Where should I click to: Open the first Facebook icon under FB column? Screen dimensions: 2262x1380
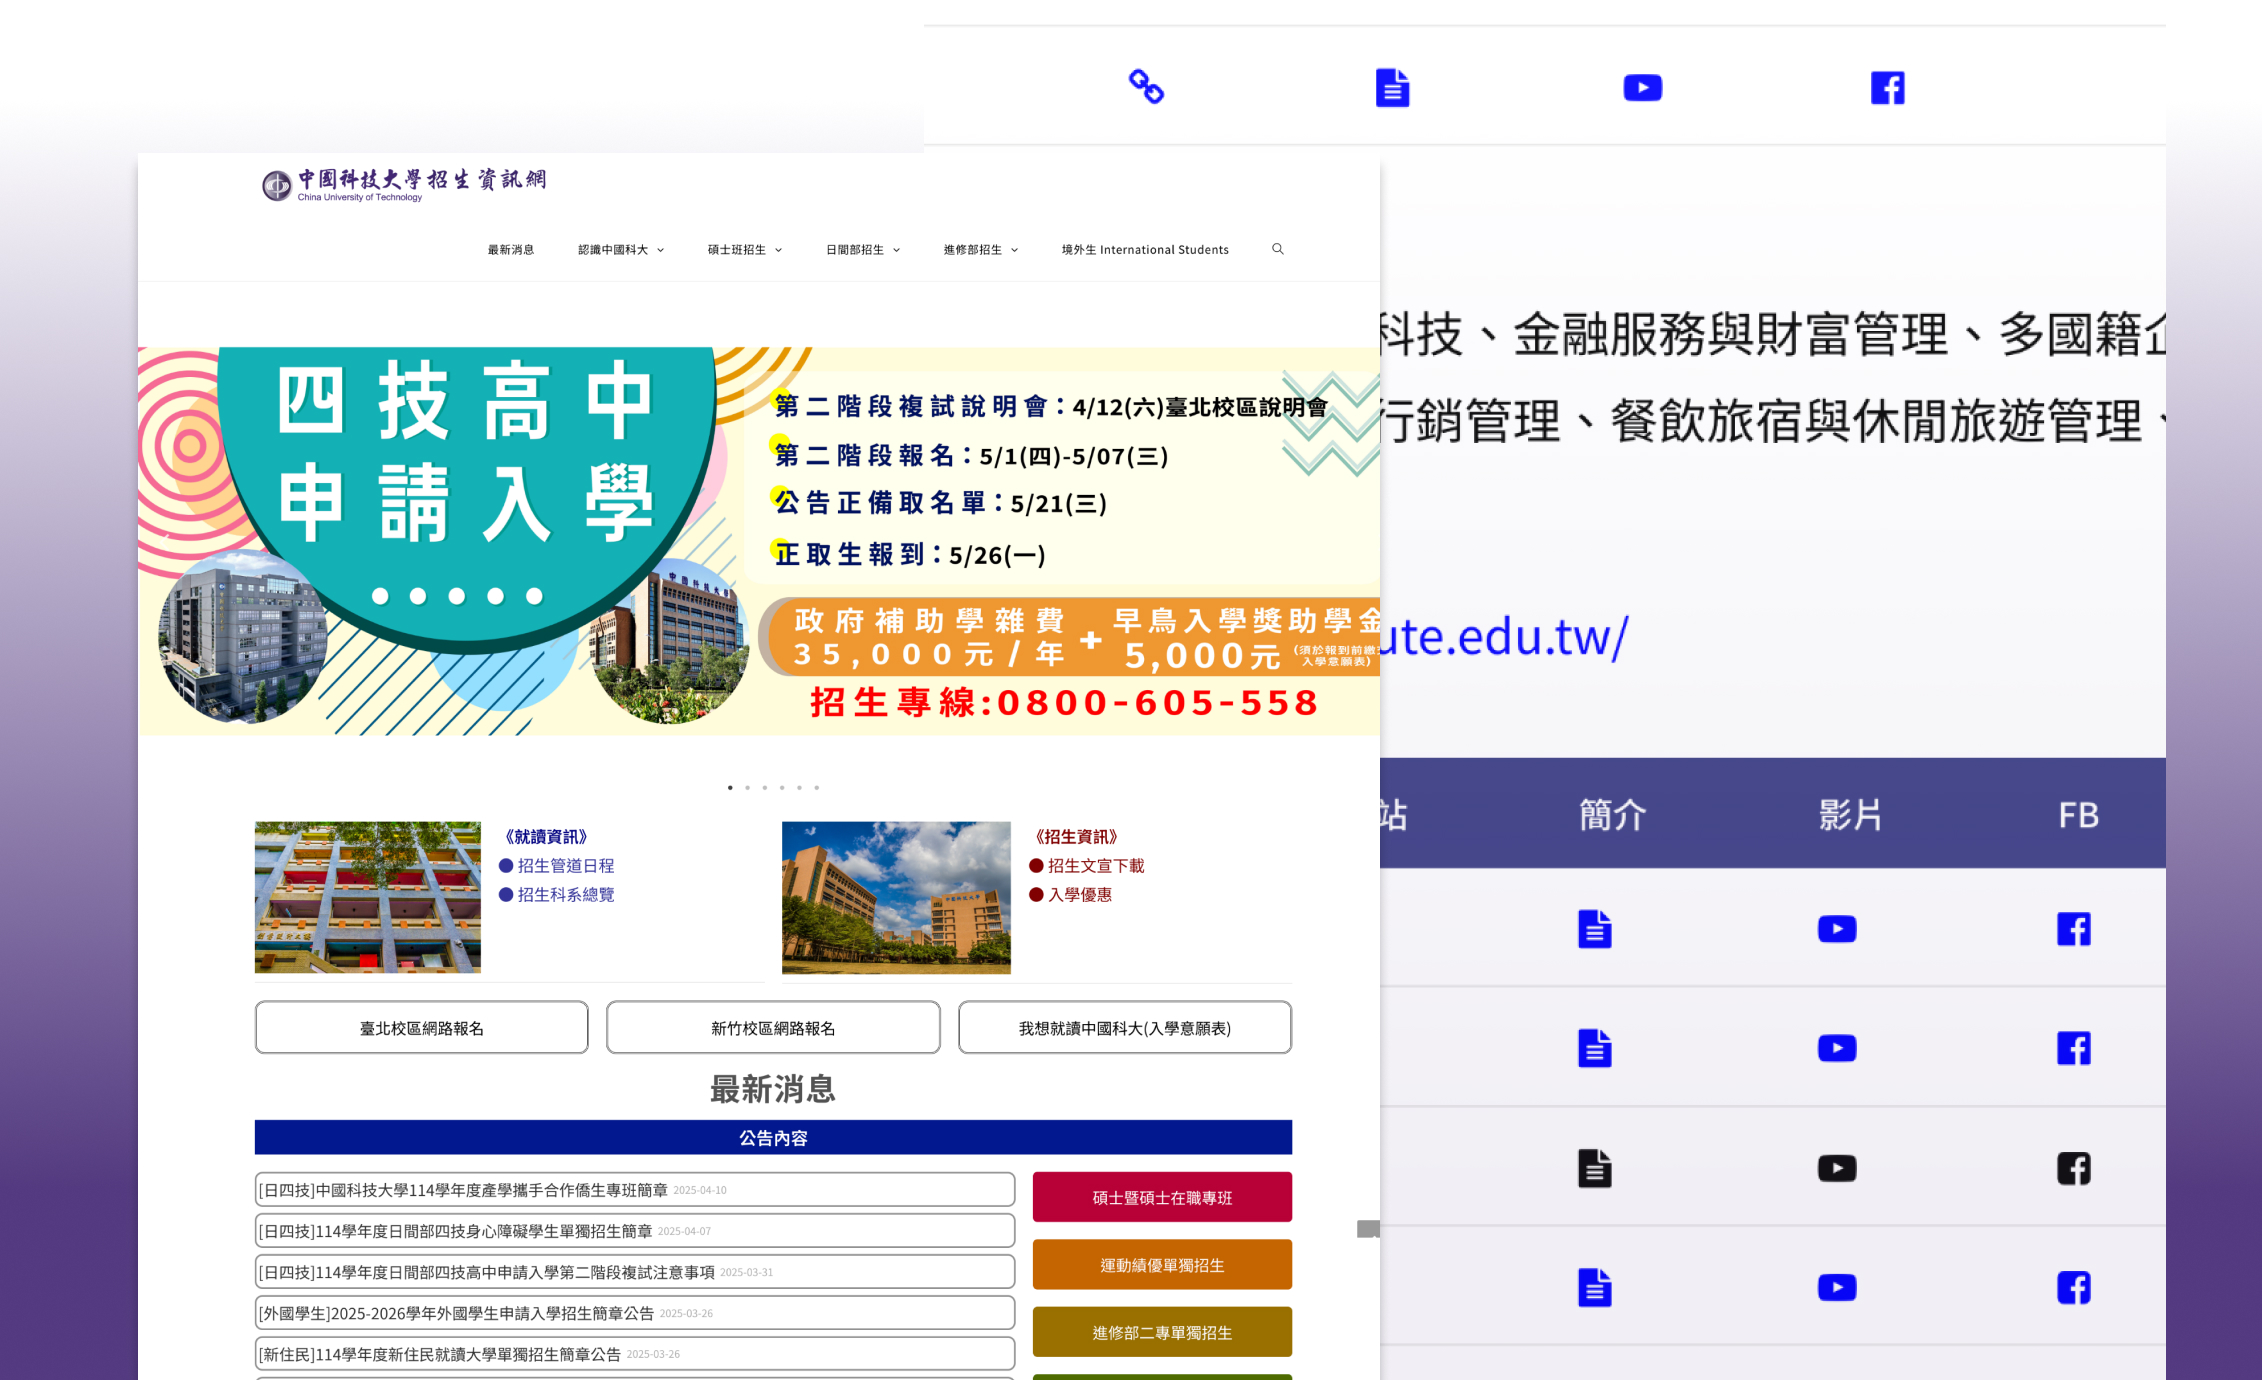tap(2073, 928)
